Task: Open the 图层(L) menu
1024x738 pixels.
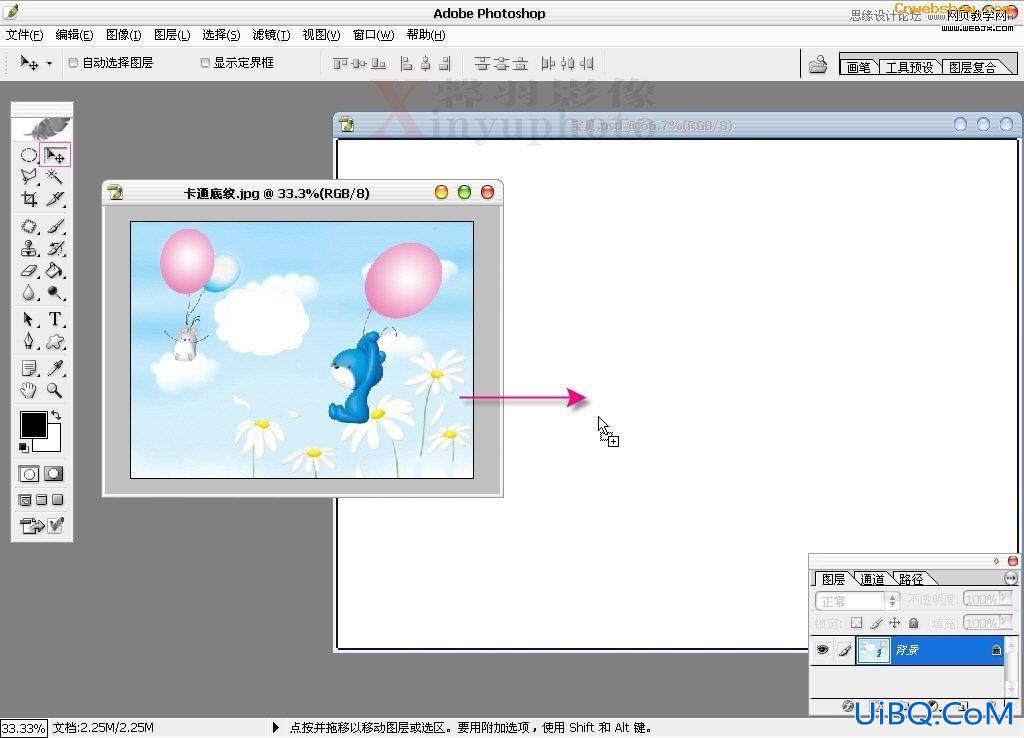Action: (172, 35)
